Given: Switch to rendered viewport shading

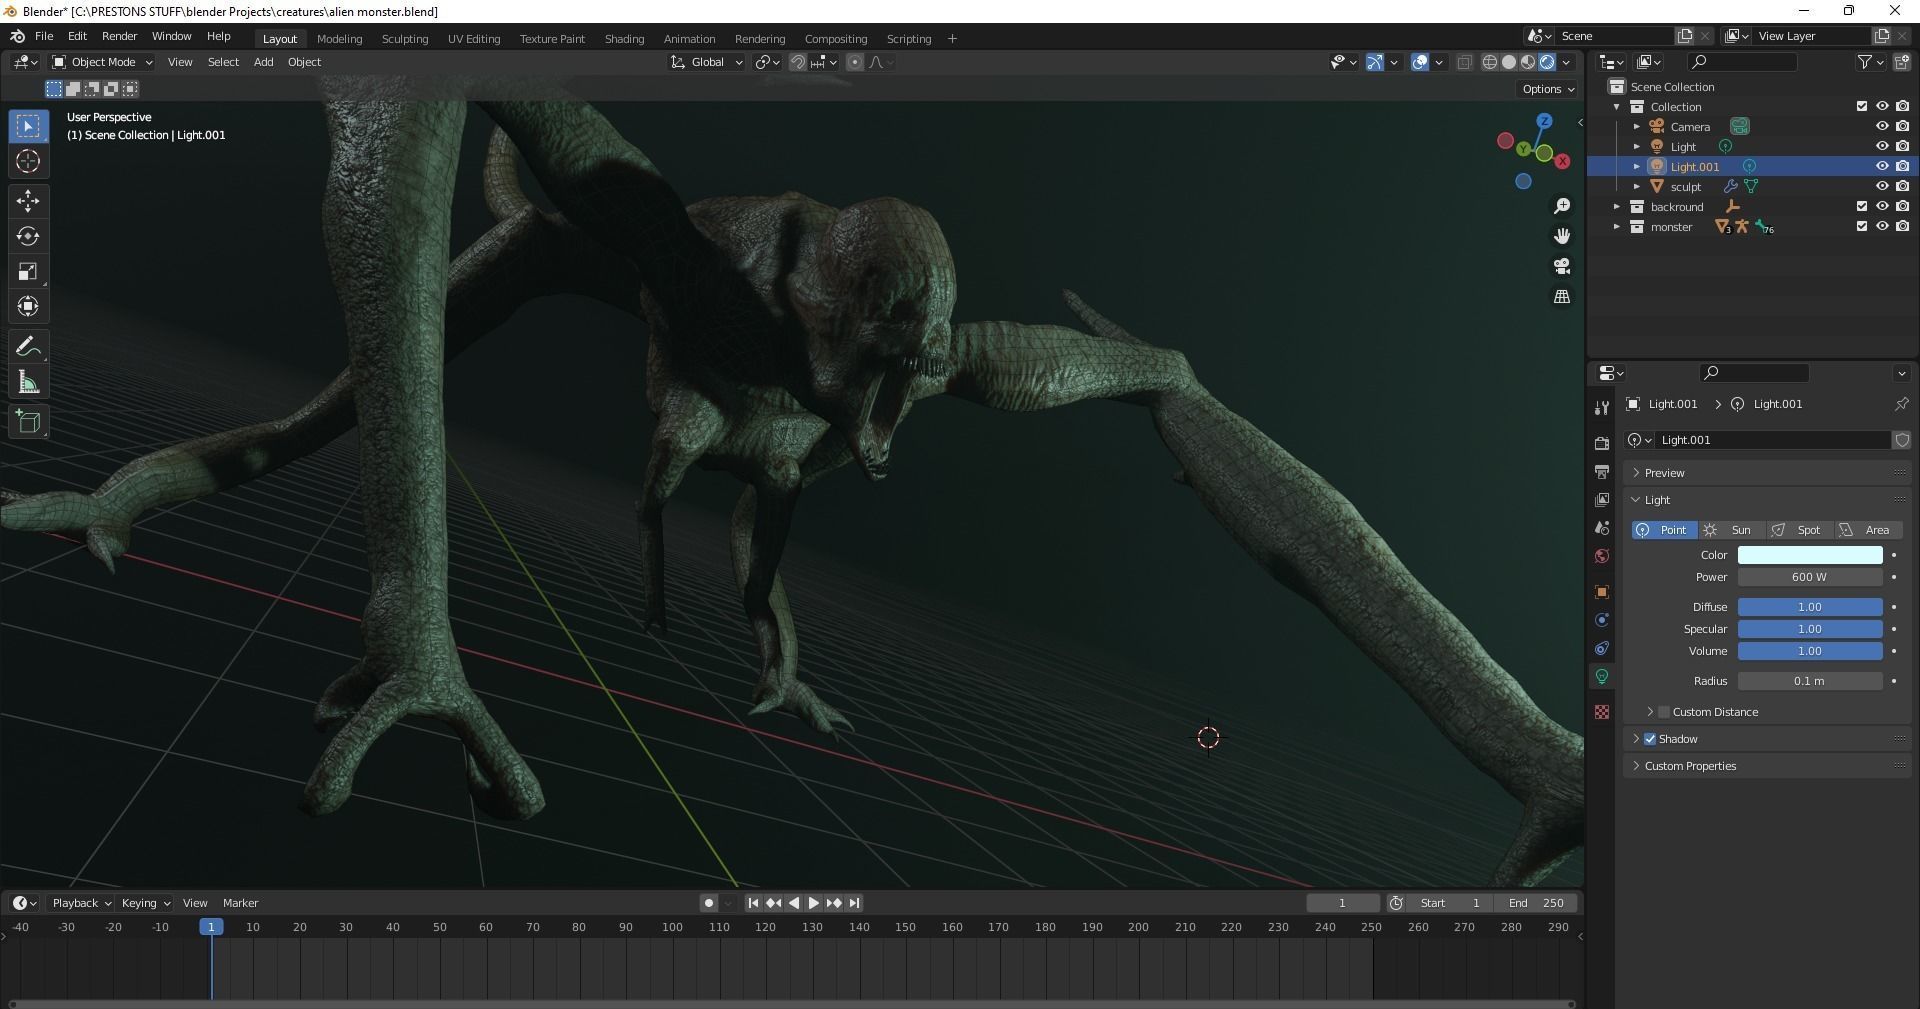Looking at the screenshot, I should click(x=1547, y=62).
